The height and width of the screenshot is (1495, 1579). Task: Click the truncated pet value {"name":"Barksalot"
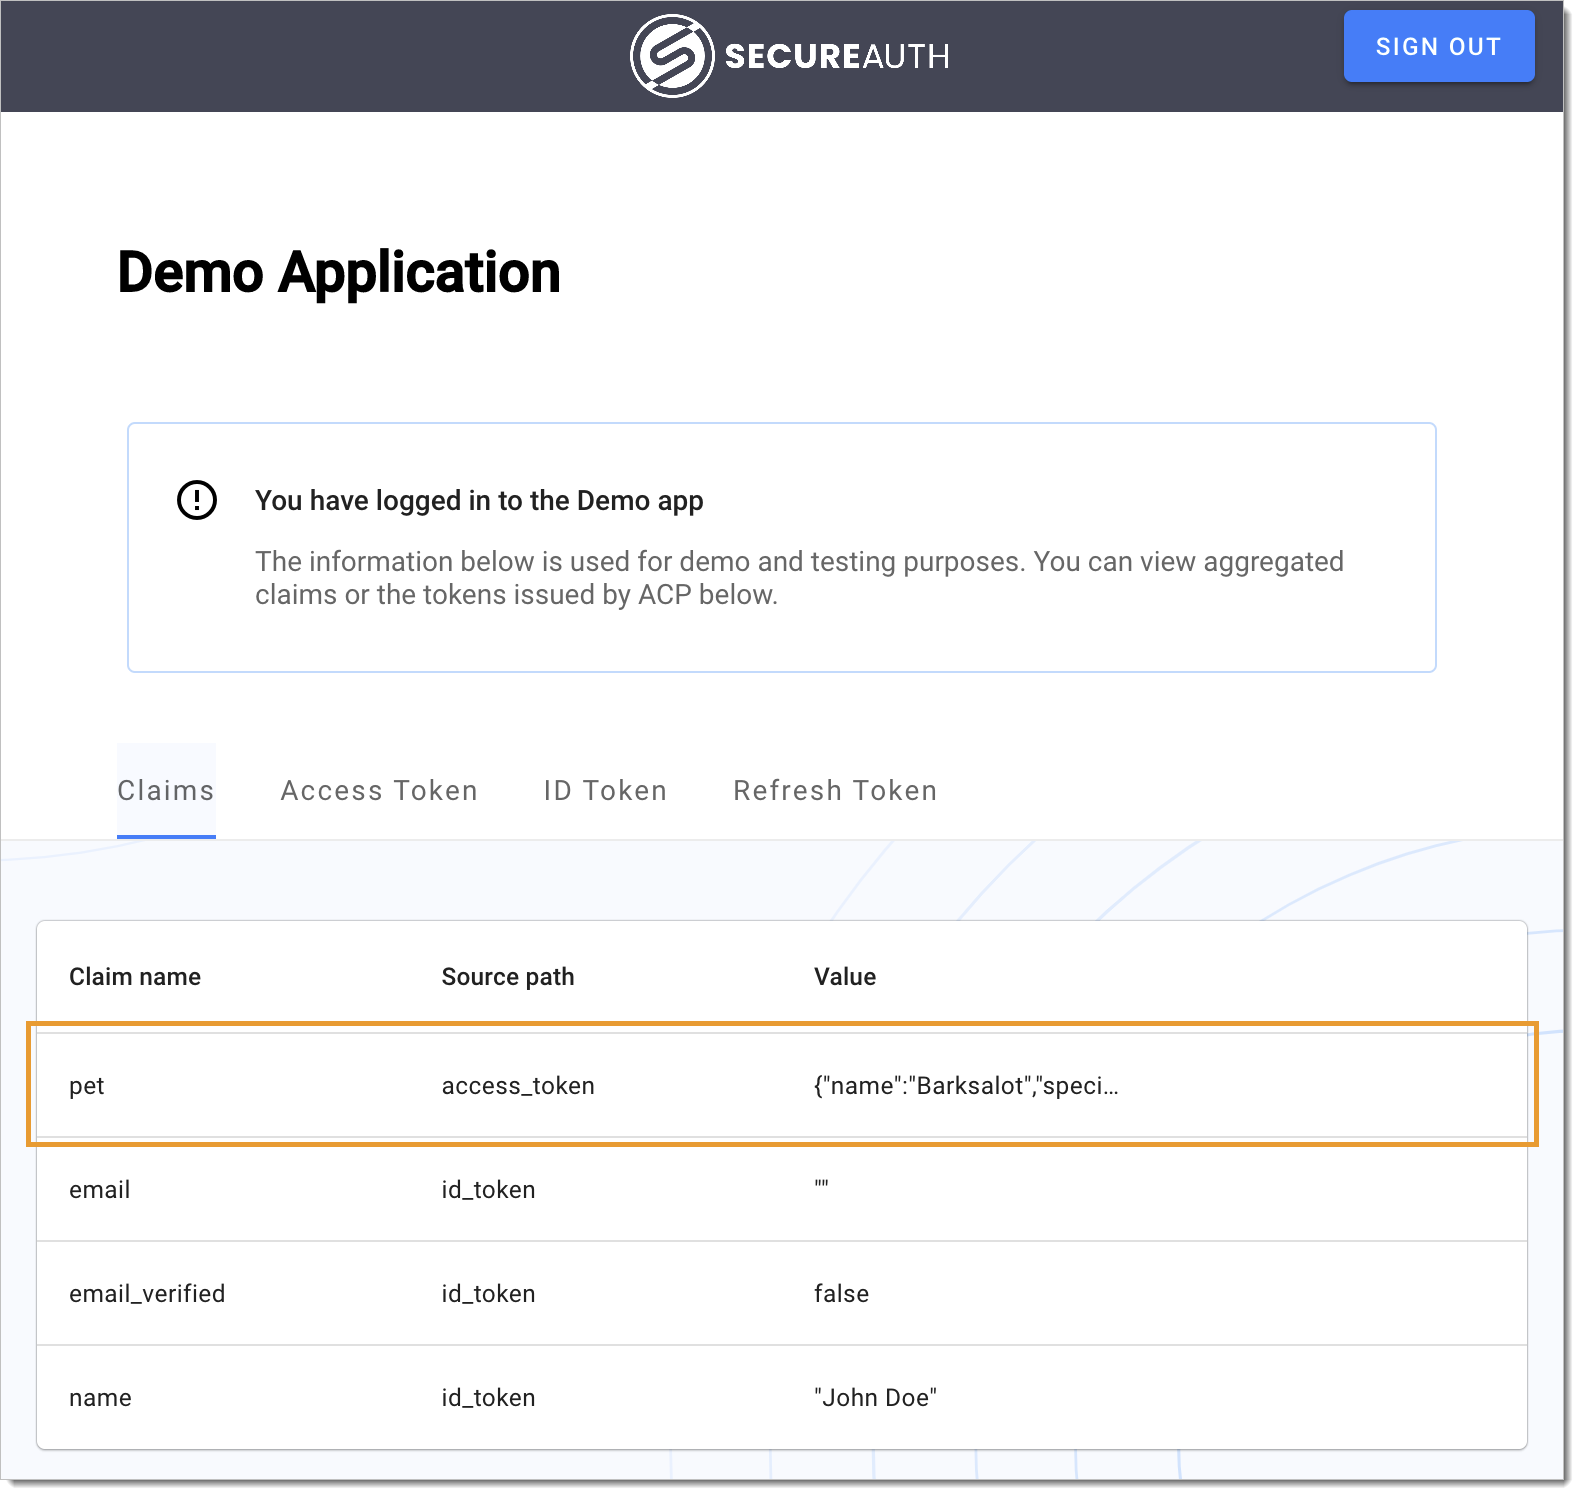[966, 1086]
